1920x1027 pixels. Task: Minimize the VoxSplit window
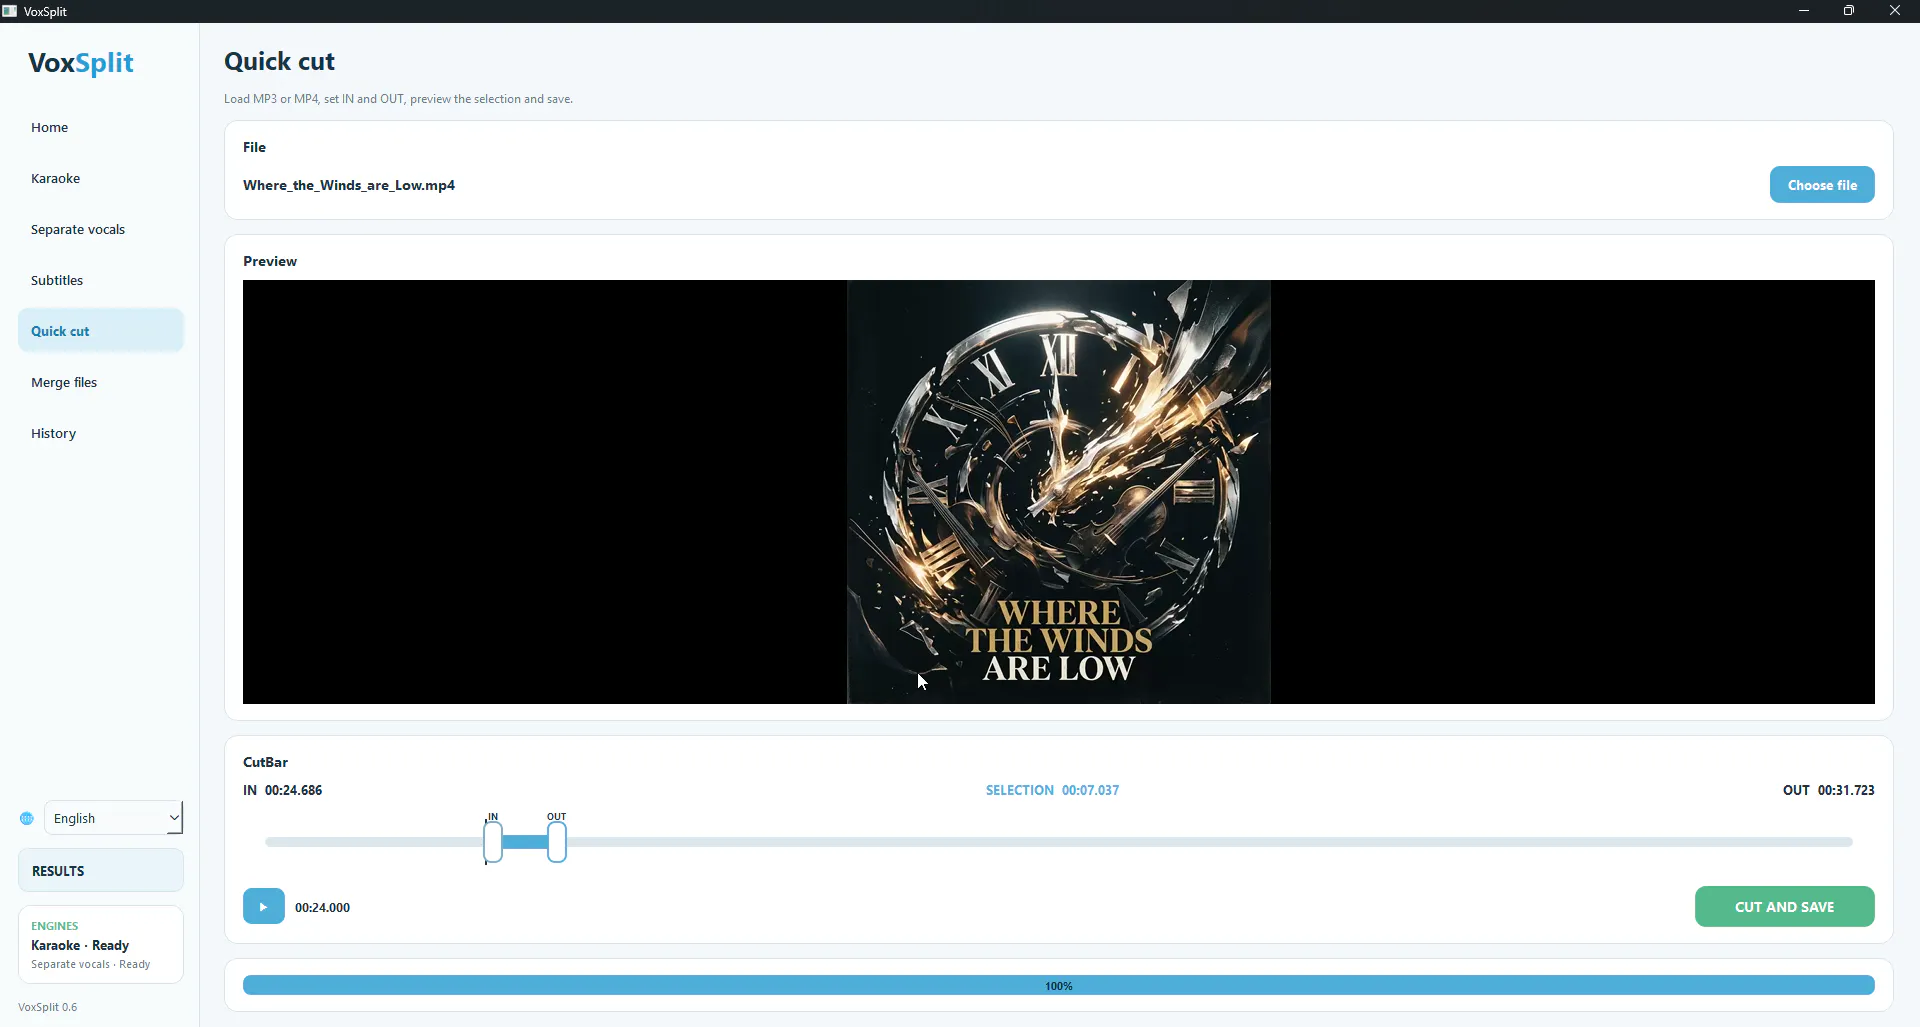click(1804, 11)
